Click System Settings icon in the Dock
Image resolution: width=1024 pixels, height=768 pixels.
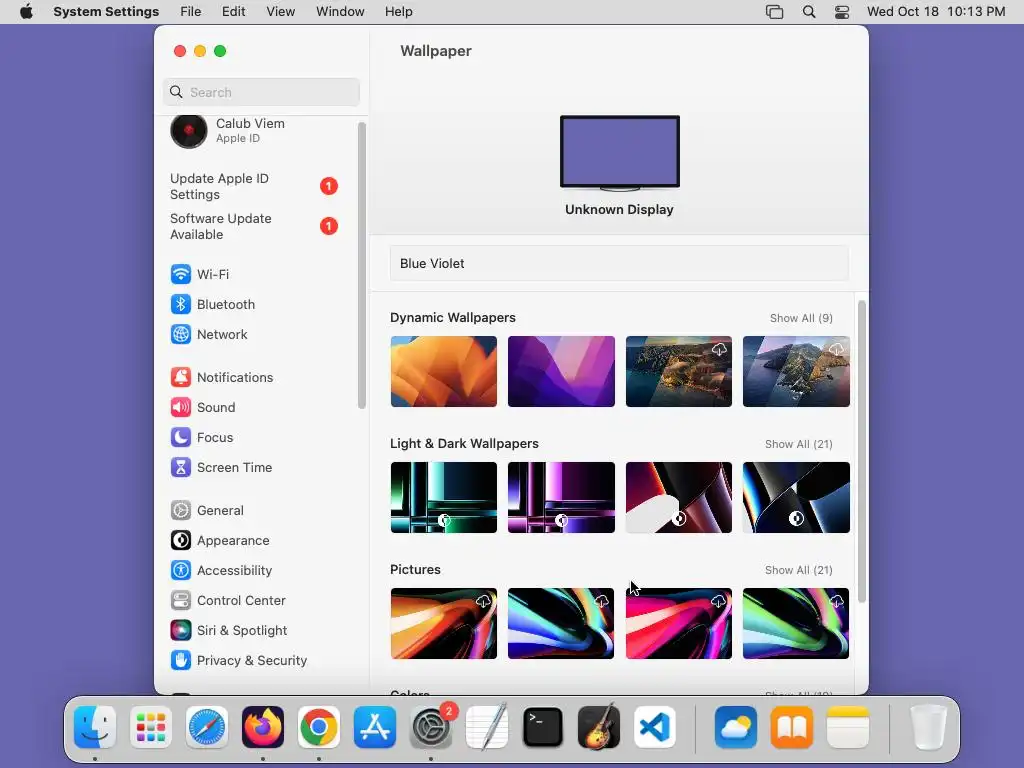pos(431,727)
